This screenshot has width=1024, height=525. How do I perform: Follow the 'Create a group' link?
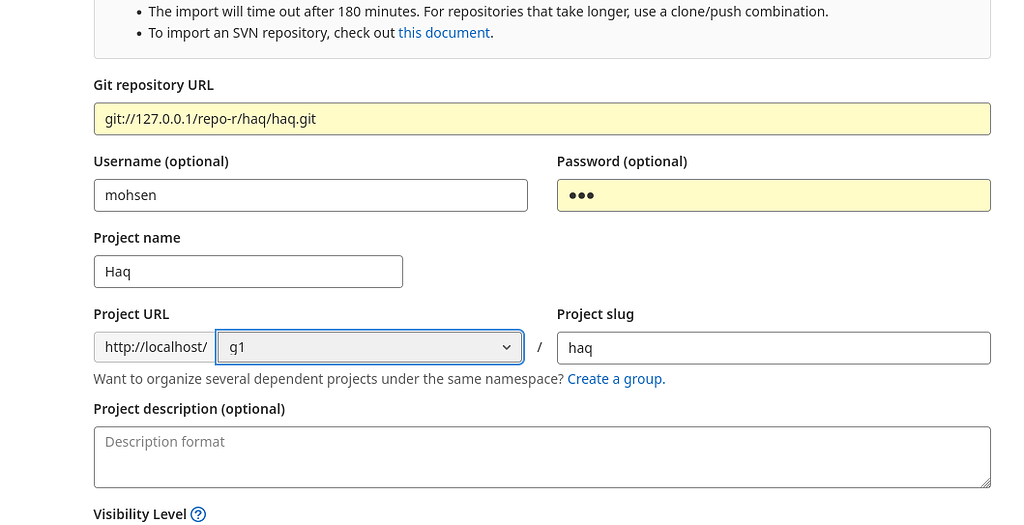(615, 379)
